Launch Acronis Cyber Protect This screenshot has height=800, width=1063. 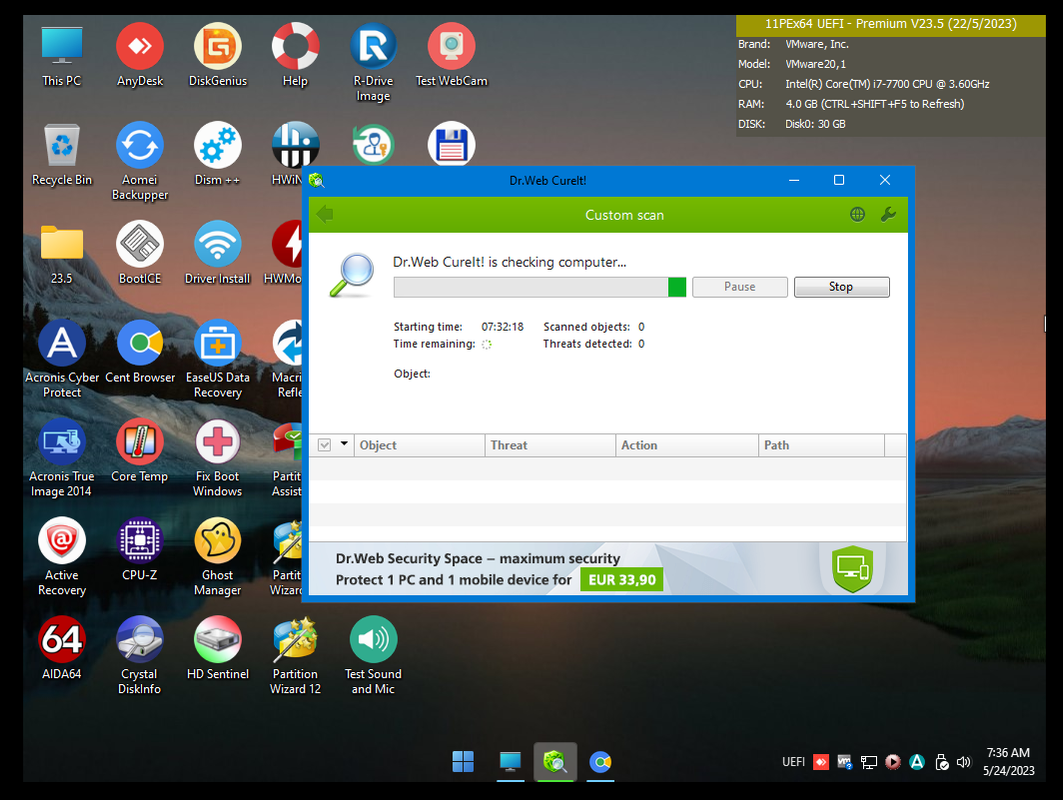pyautogui.click(x=62, y=359)
